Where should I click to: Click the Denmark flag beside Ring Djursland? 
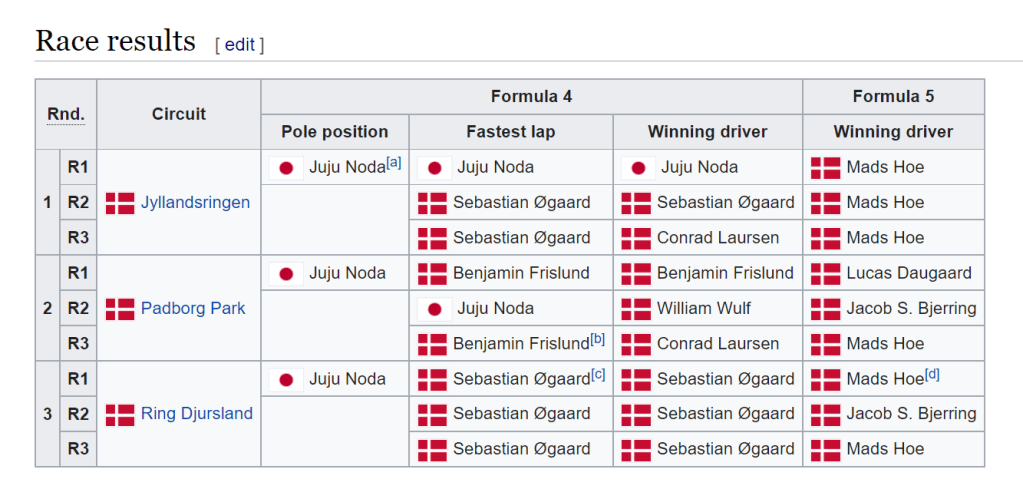click(119, 414)
